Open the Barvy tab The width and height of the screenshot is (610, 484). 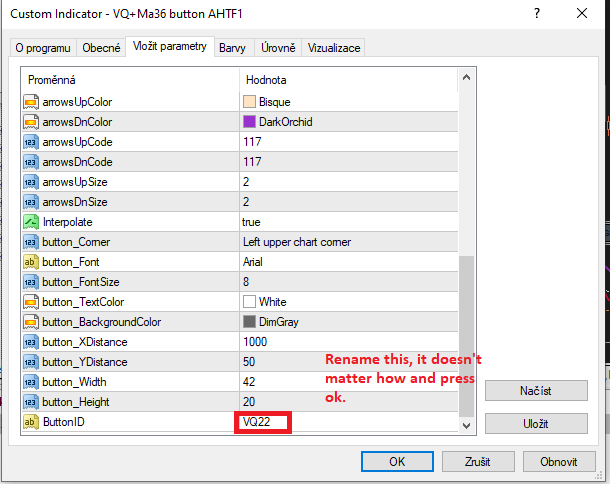click(232, 48)
